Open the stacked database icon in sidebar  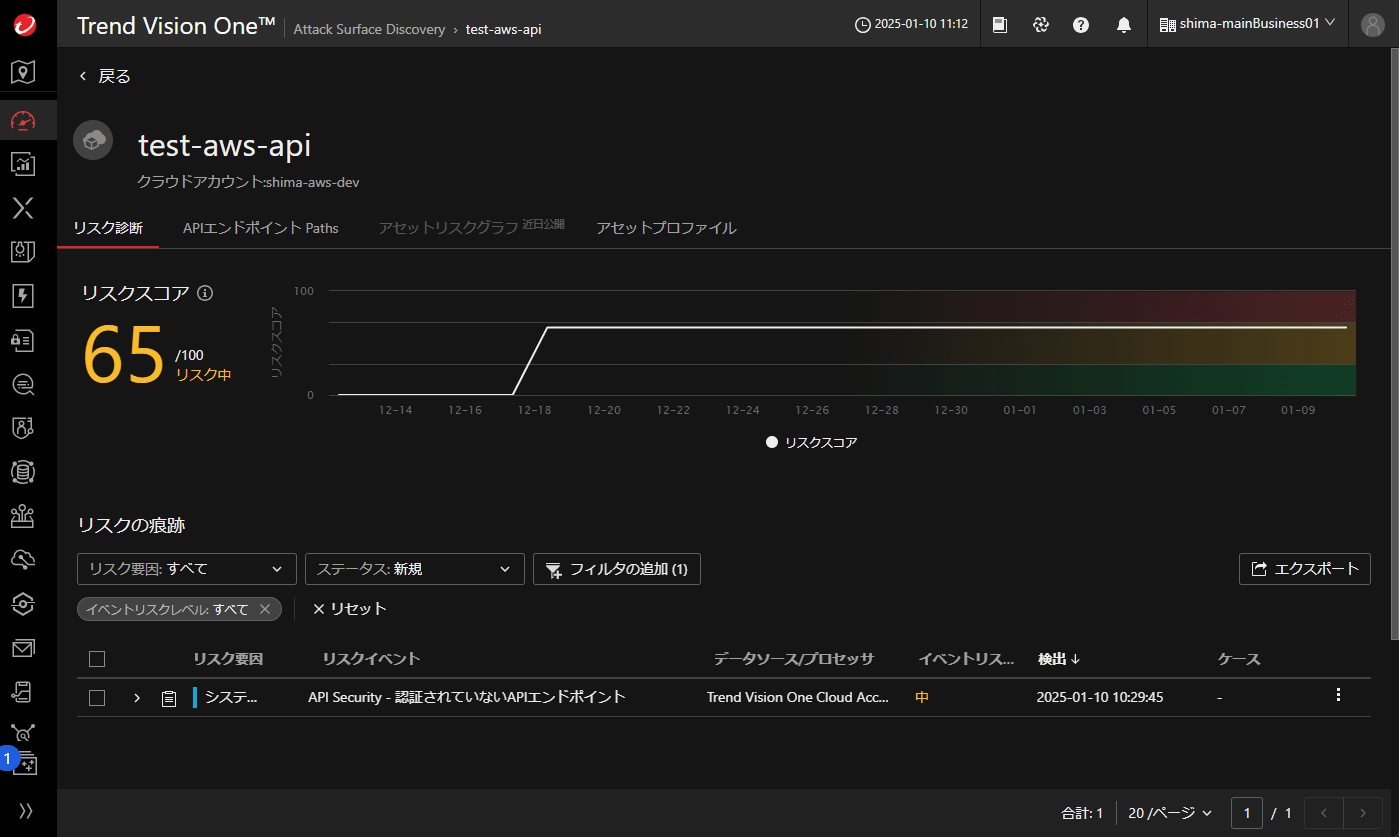(x=23, y=472)
